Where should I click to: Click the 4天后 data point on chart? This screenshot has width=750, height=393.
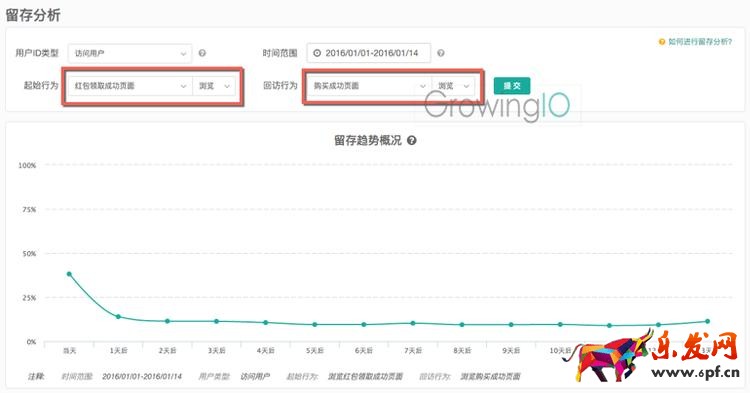265,323
